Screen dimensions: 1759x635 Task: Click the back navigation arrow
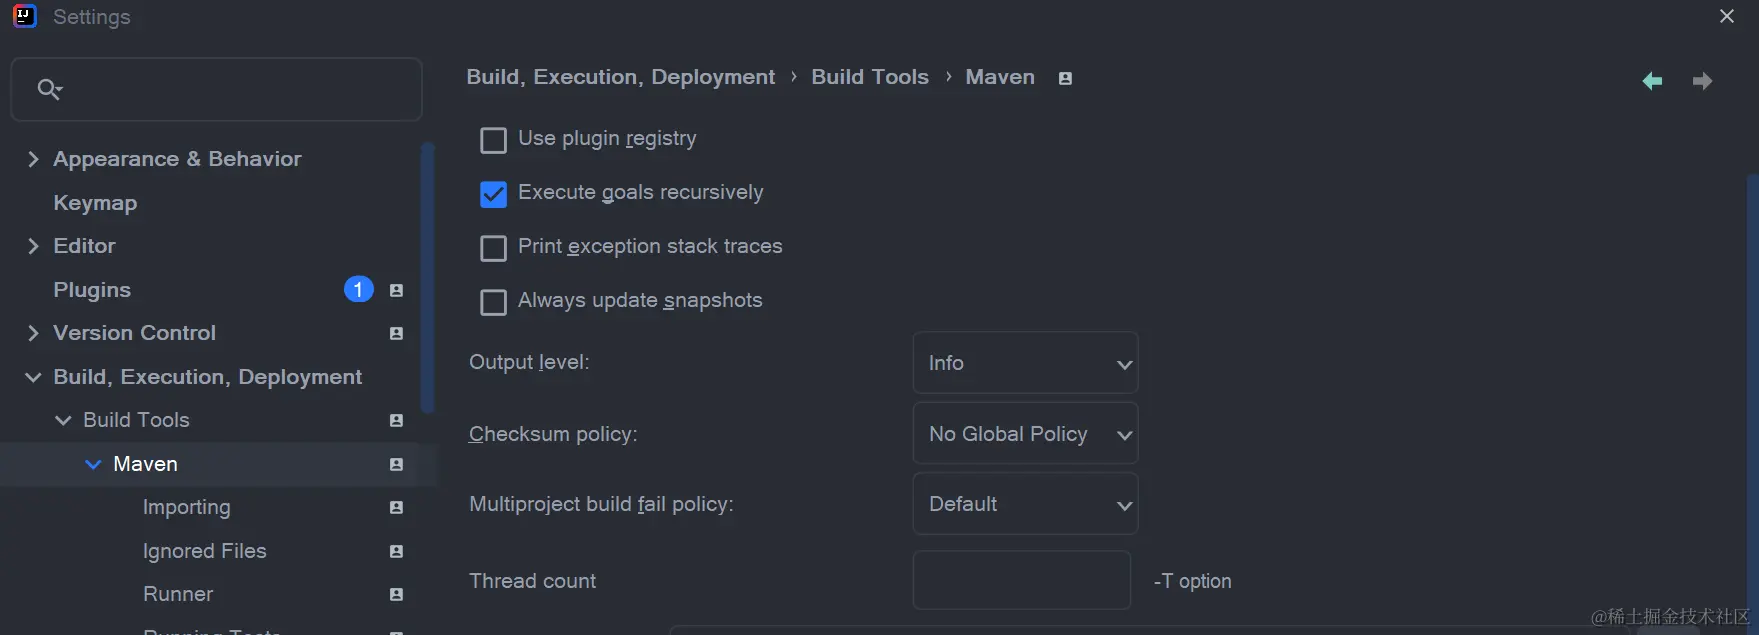click(x=1652, y=81)
